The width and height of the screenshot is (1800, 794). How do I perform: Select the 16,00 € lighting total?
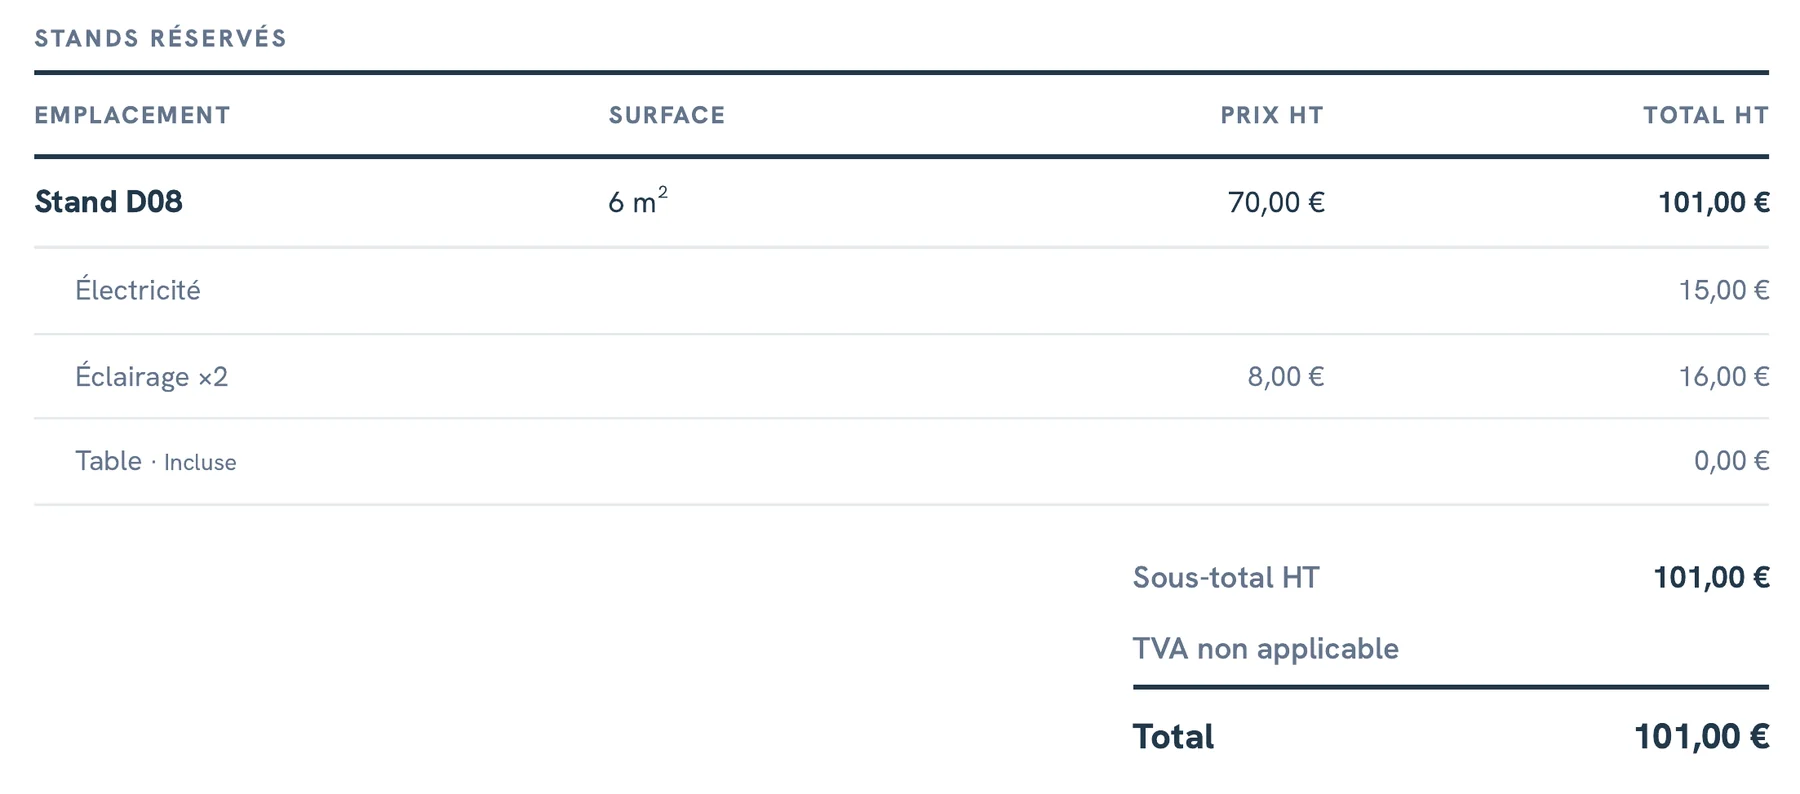1724,377
